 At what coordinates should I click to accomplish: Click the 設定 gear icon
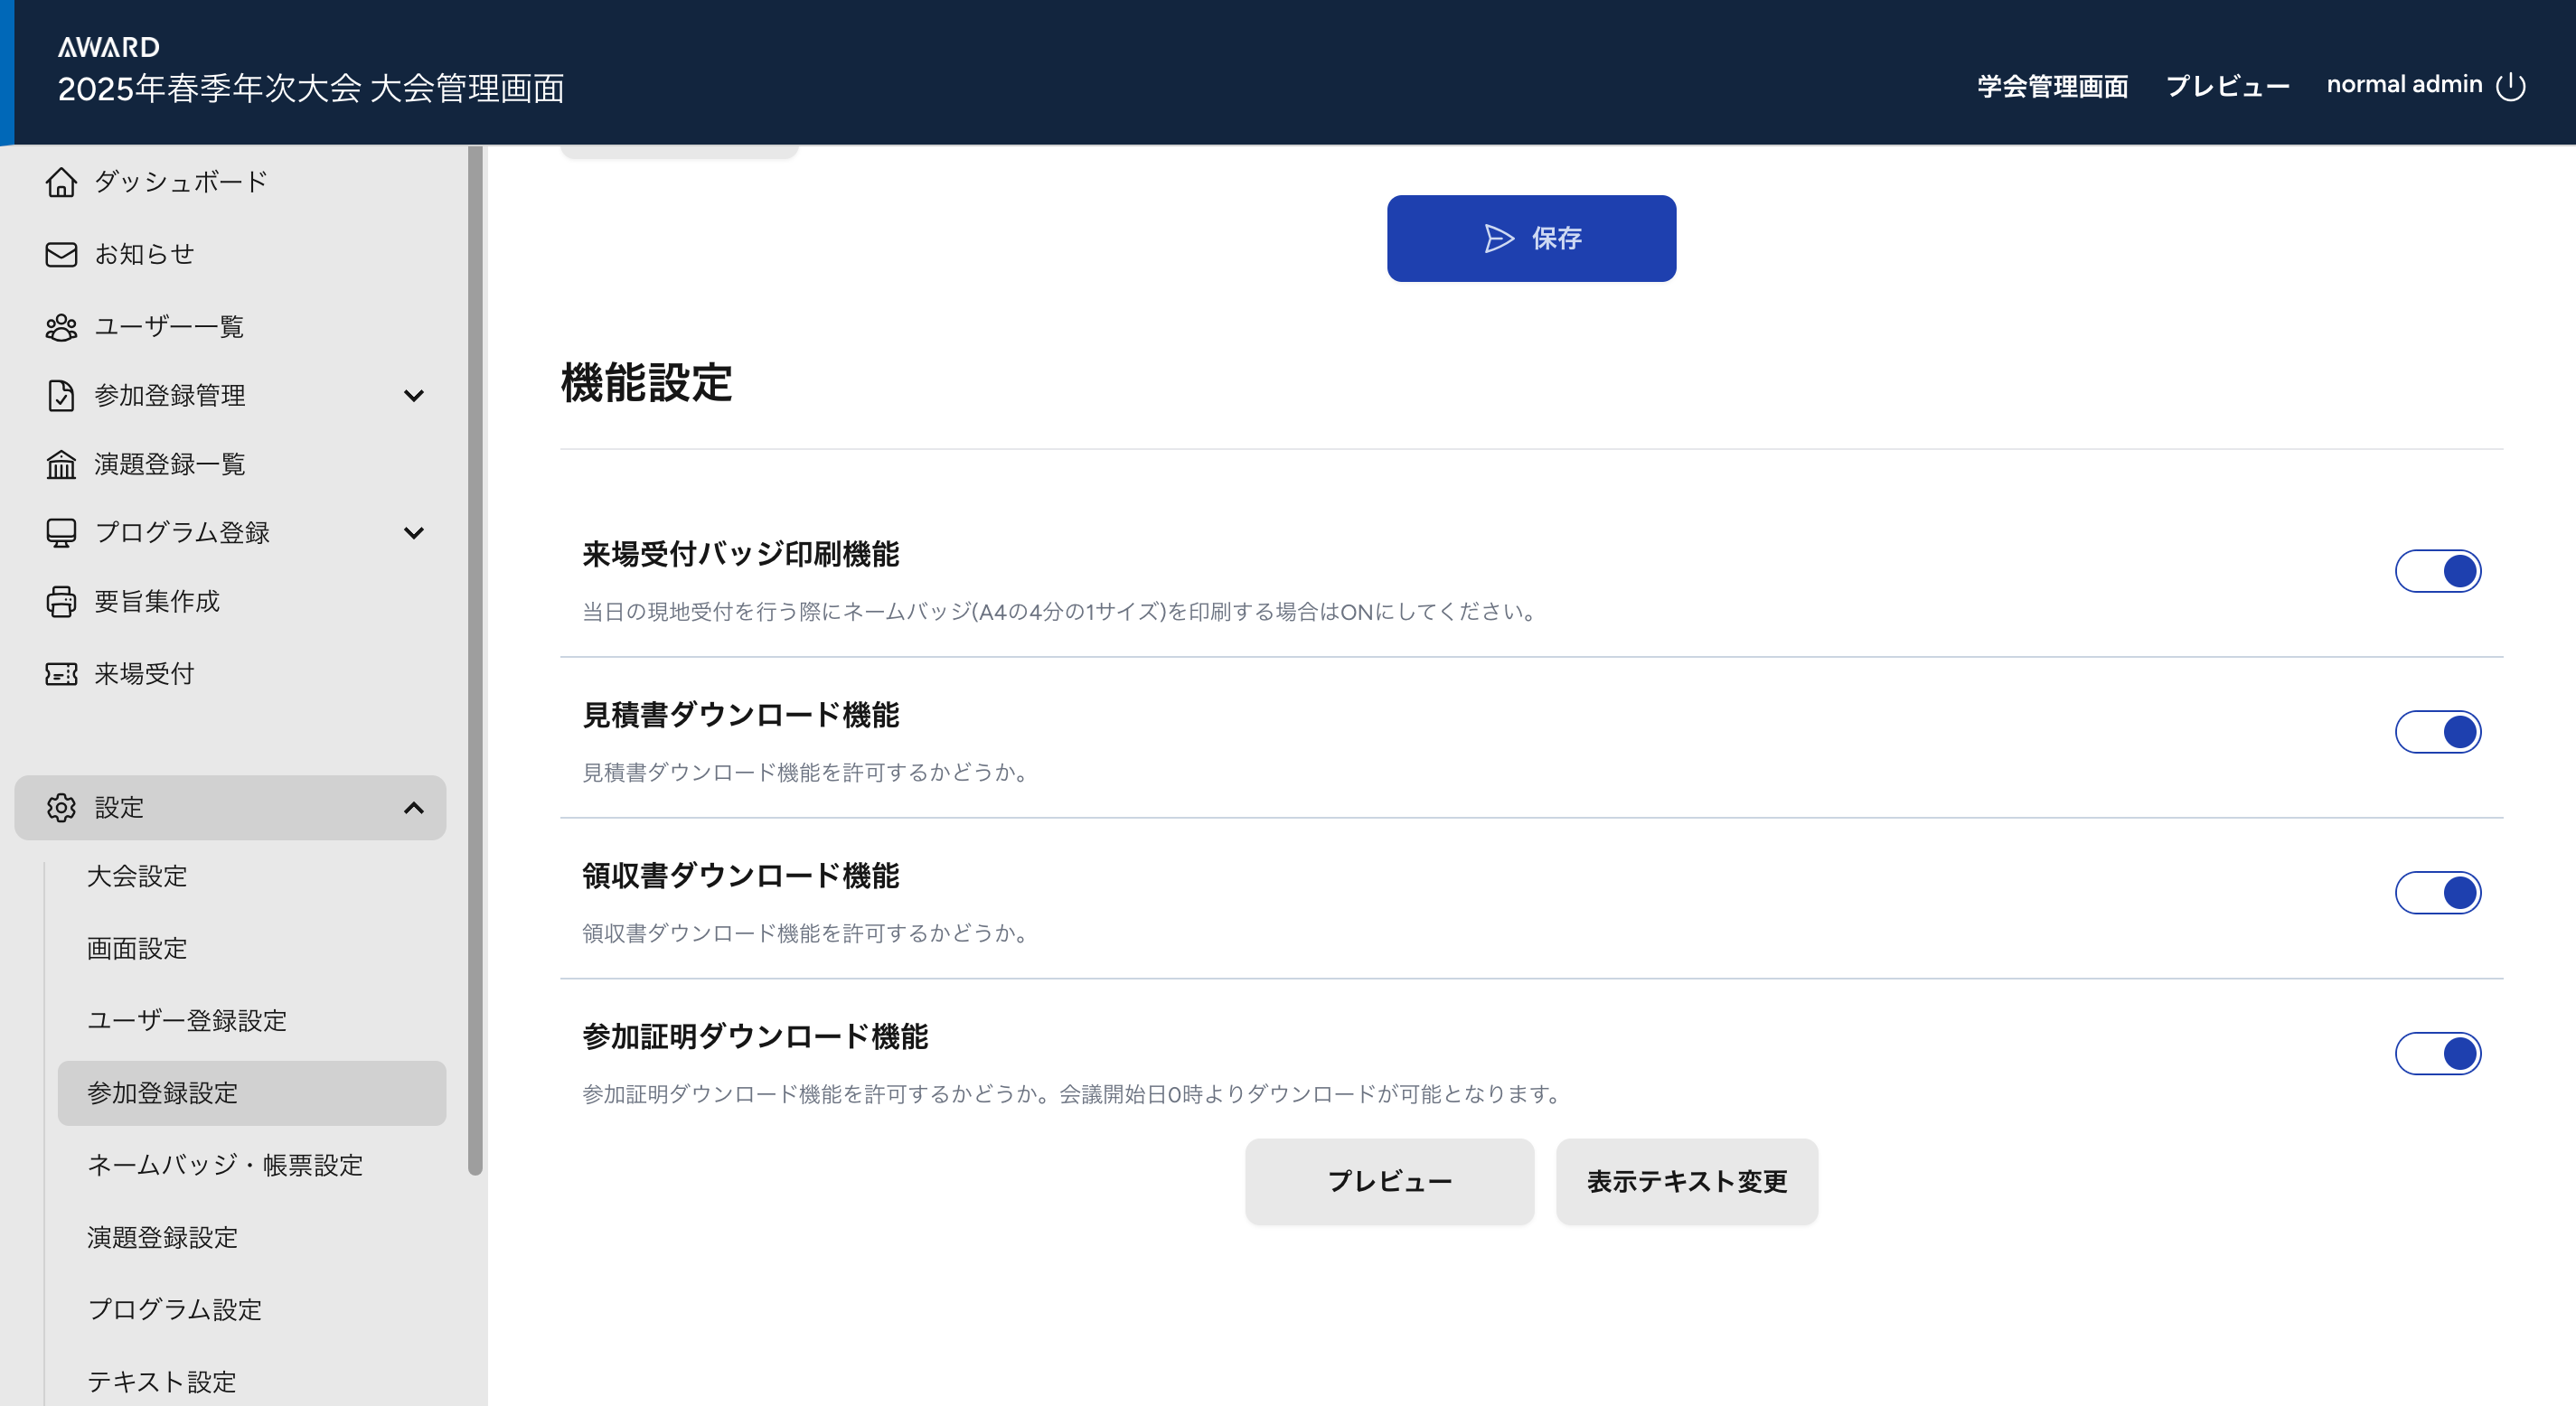tap(61, 807)
